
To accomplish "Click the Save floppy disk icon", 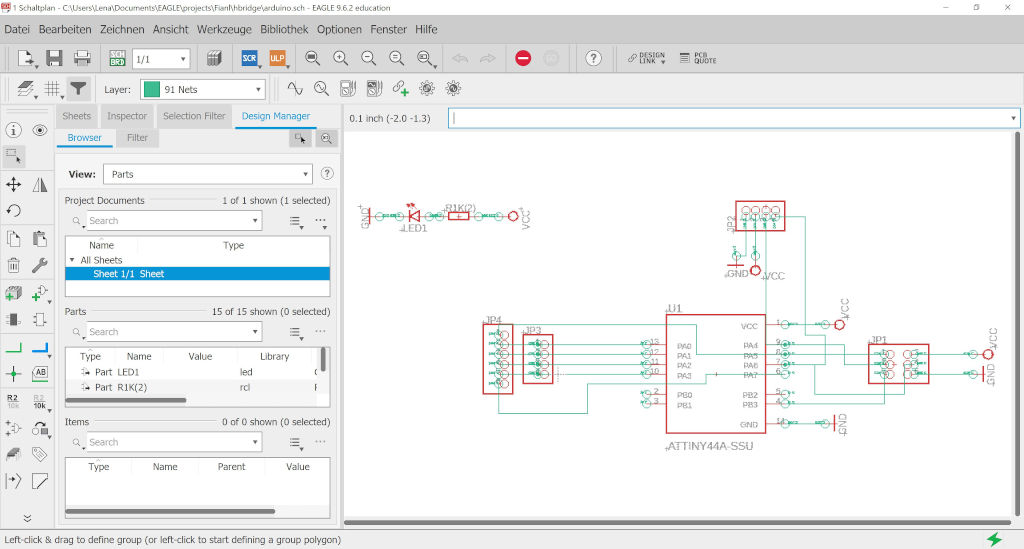I will pyautogui.click(x=54, y=58).
